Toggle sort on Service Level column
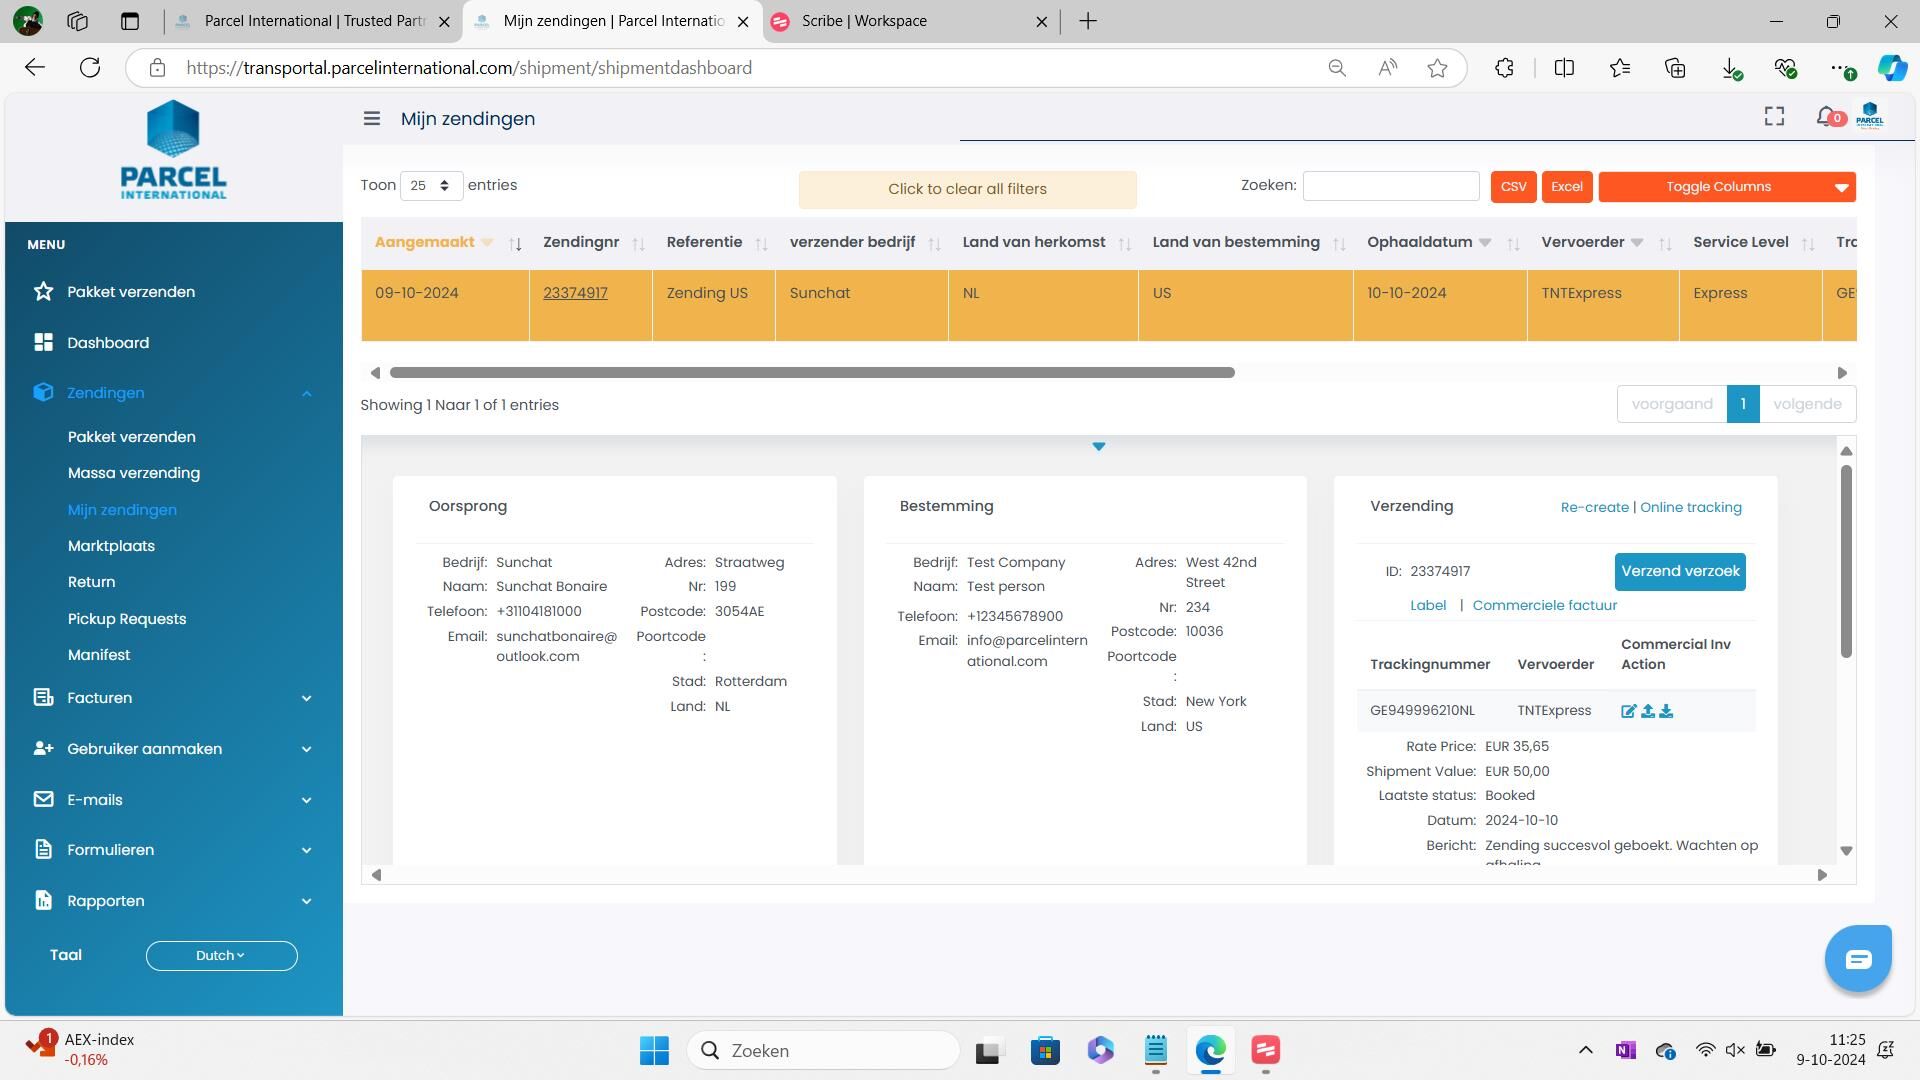 1807,244
